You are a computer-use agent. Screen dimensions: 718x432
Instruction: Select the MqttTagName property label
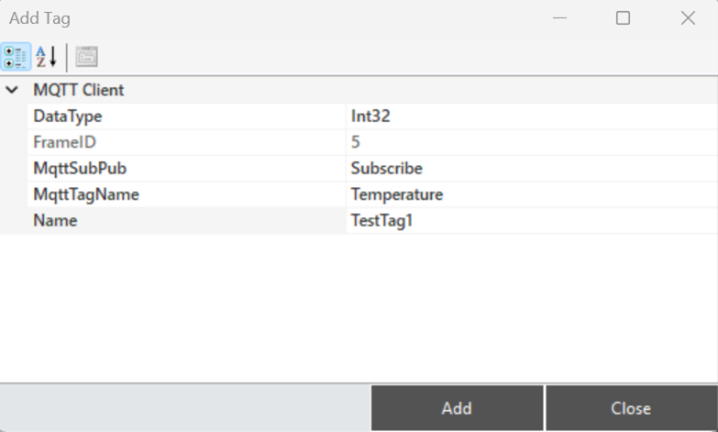(86, 195)
